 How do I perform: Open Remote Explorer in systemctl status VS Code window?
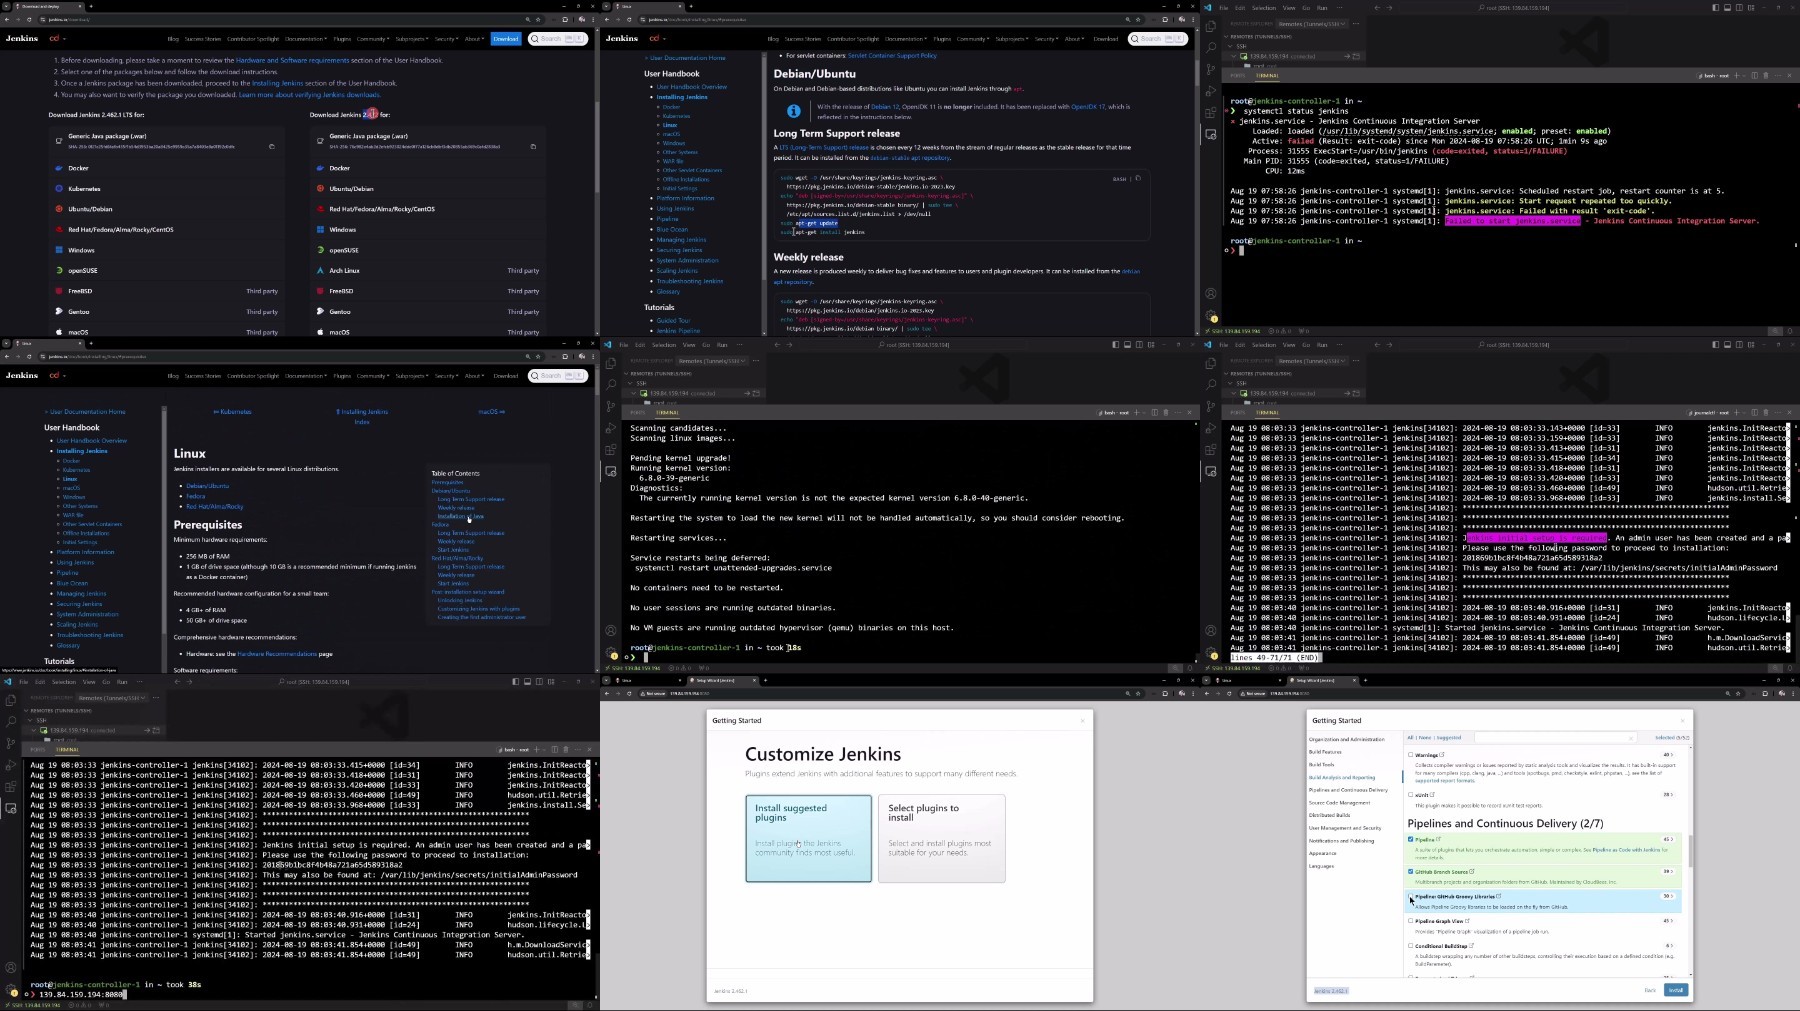point(1211,134)
